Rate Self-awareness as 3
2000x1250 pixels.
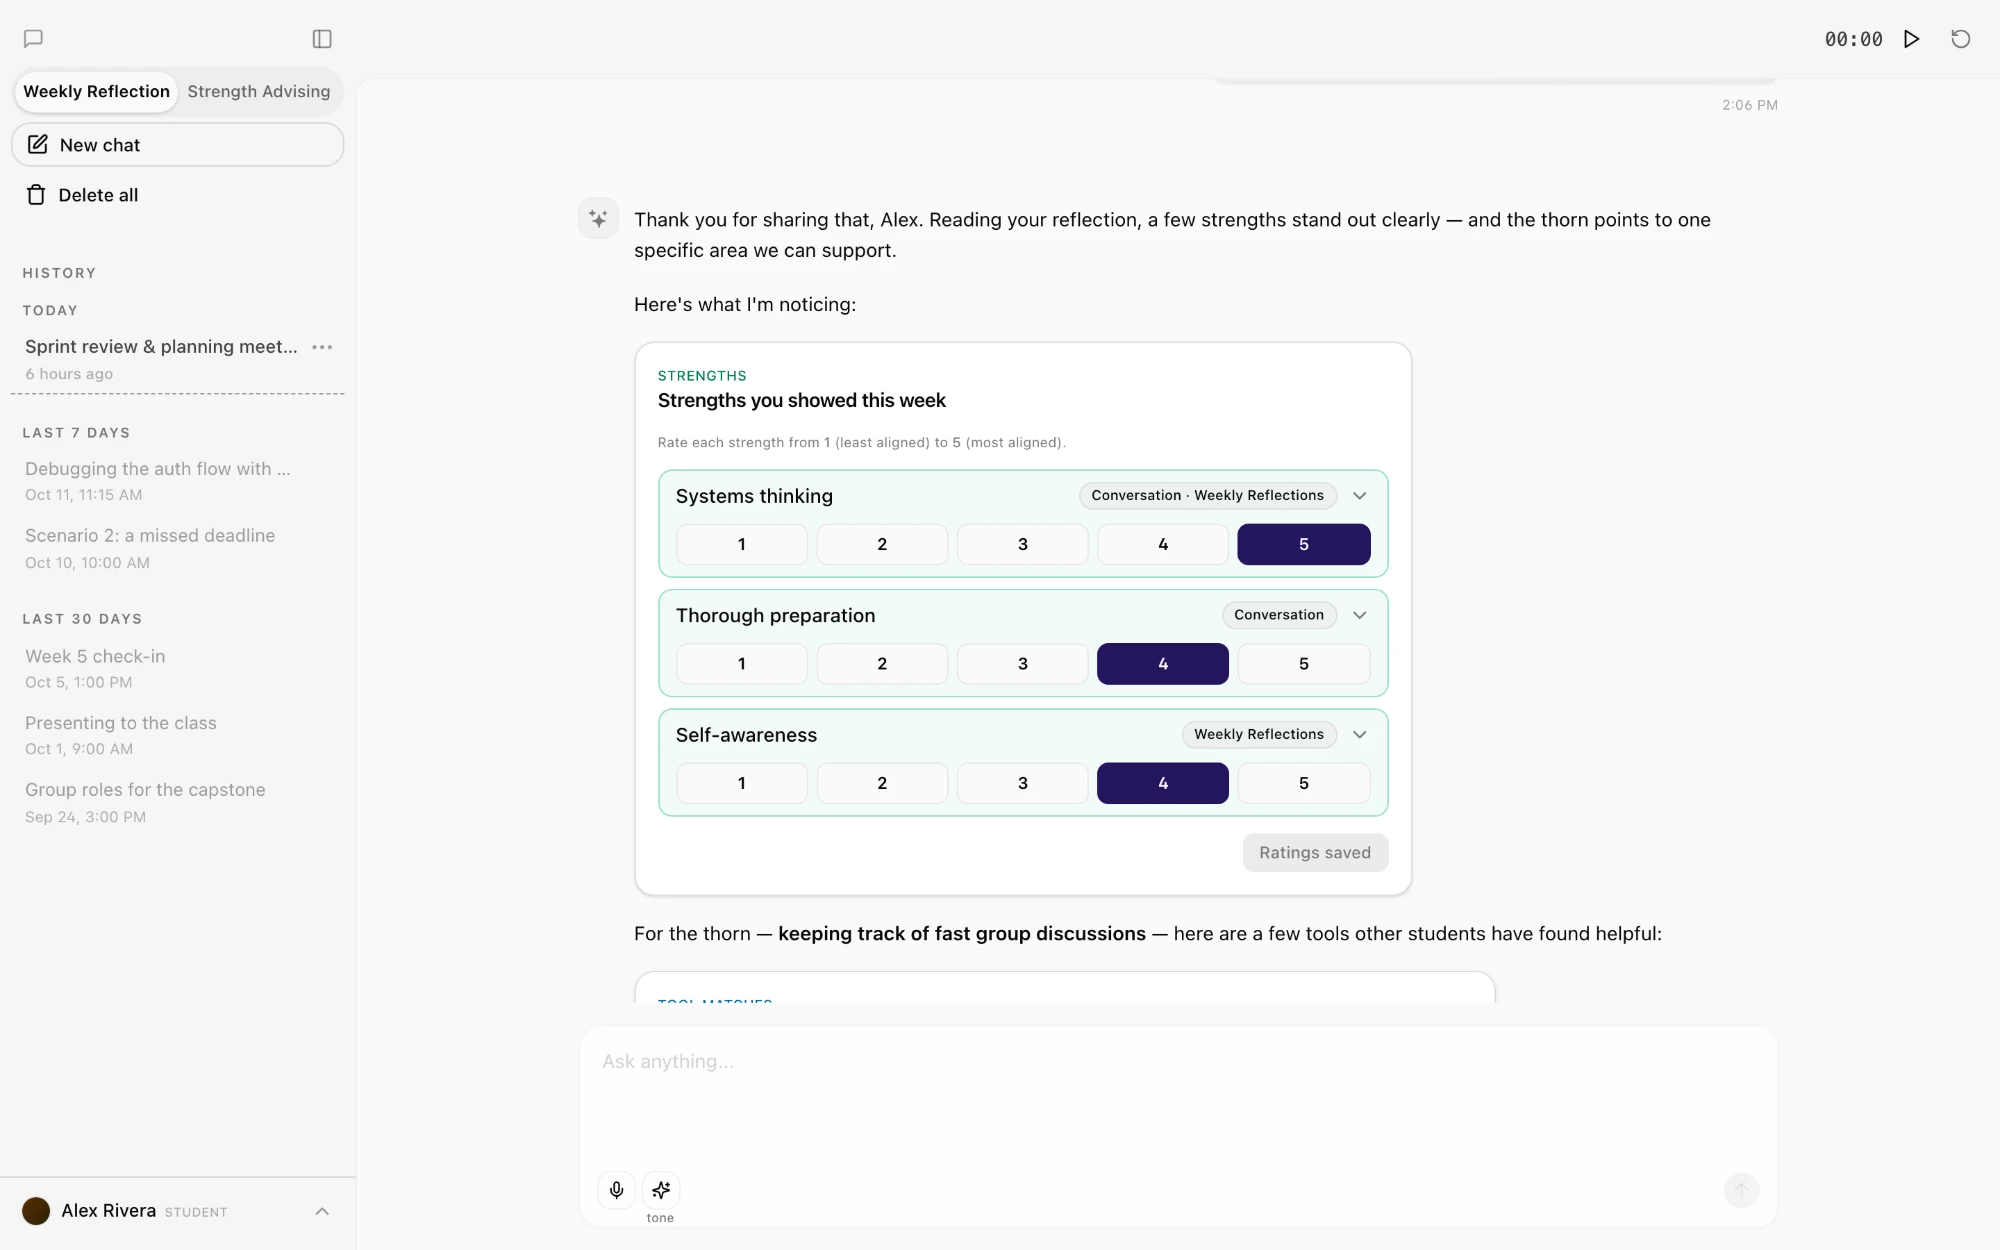(1022, 783)
